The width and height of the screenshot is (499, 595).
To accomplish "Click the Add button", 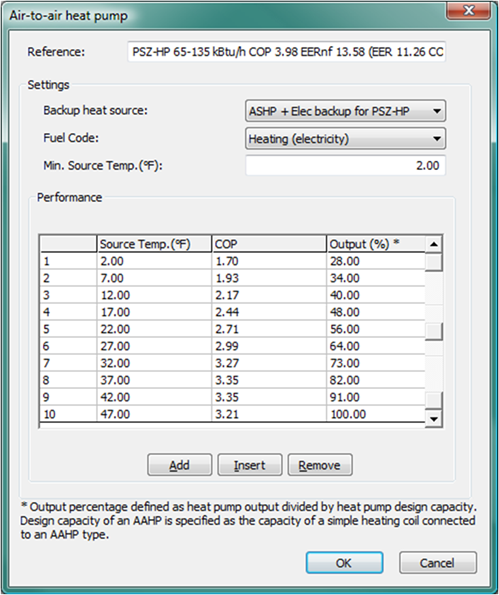I will [x=179, y=465].
